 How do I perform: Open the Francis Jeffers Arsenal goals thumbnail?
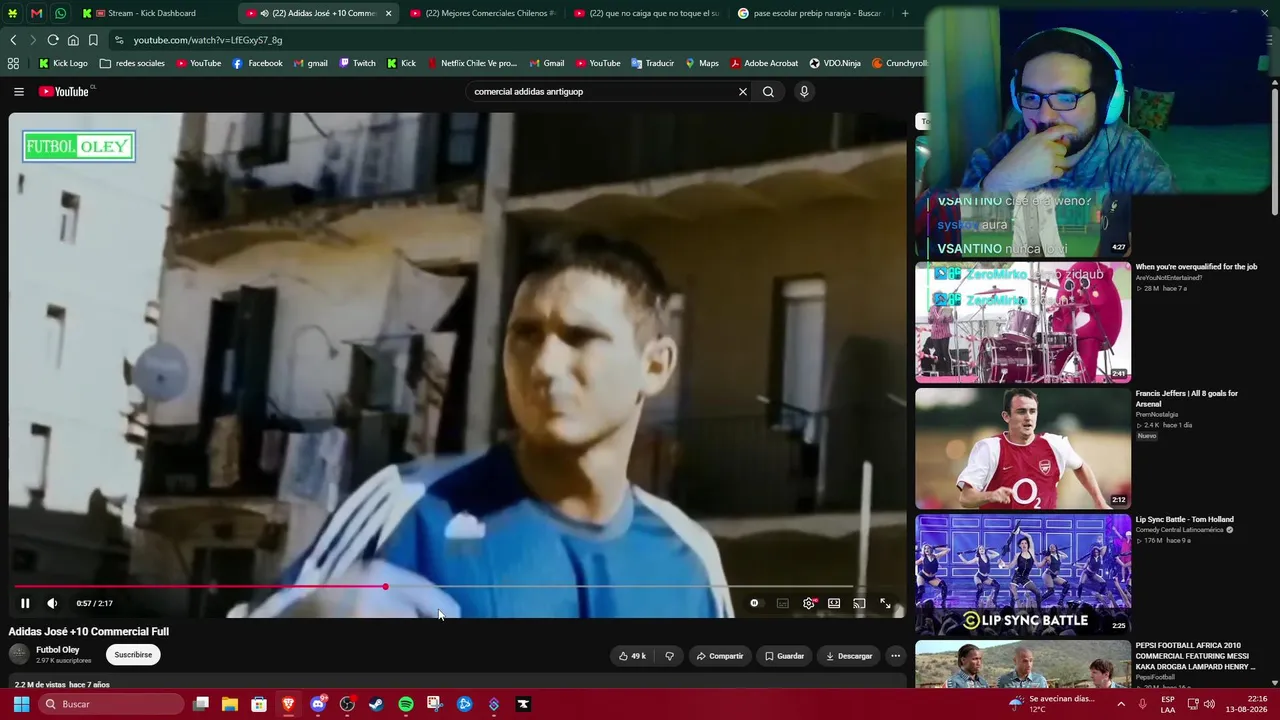1023,448
